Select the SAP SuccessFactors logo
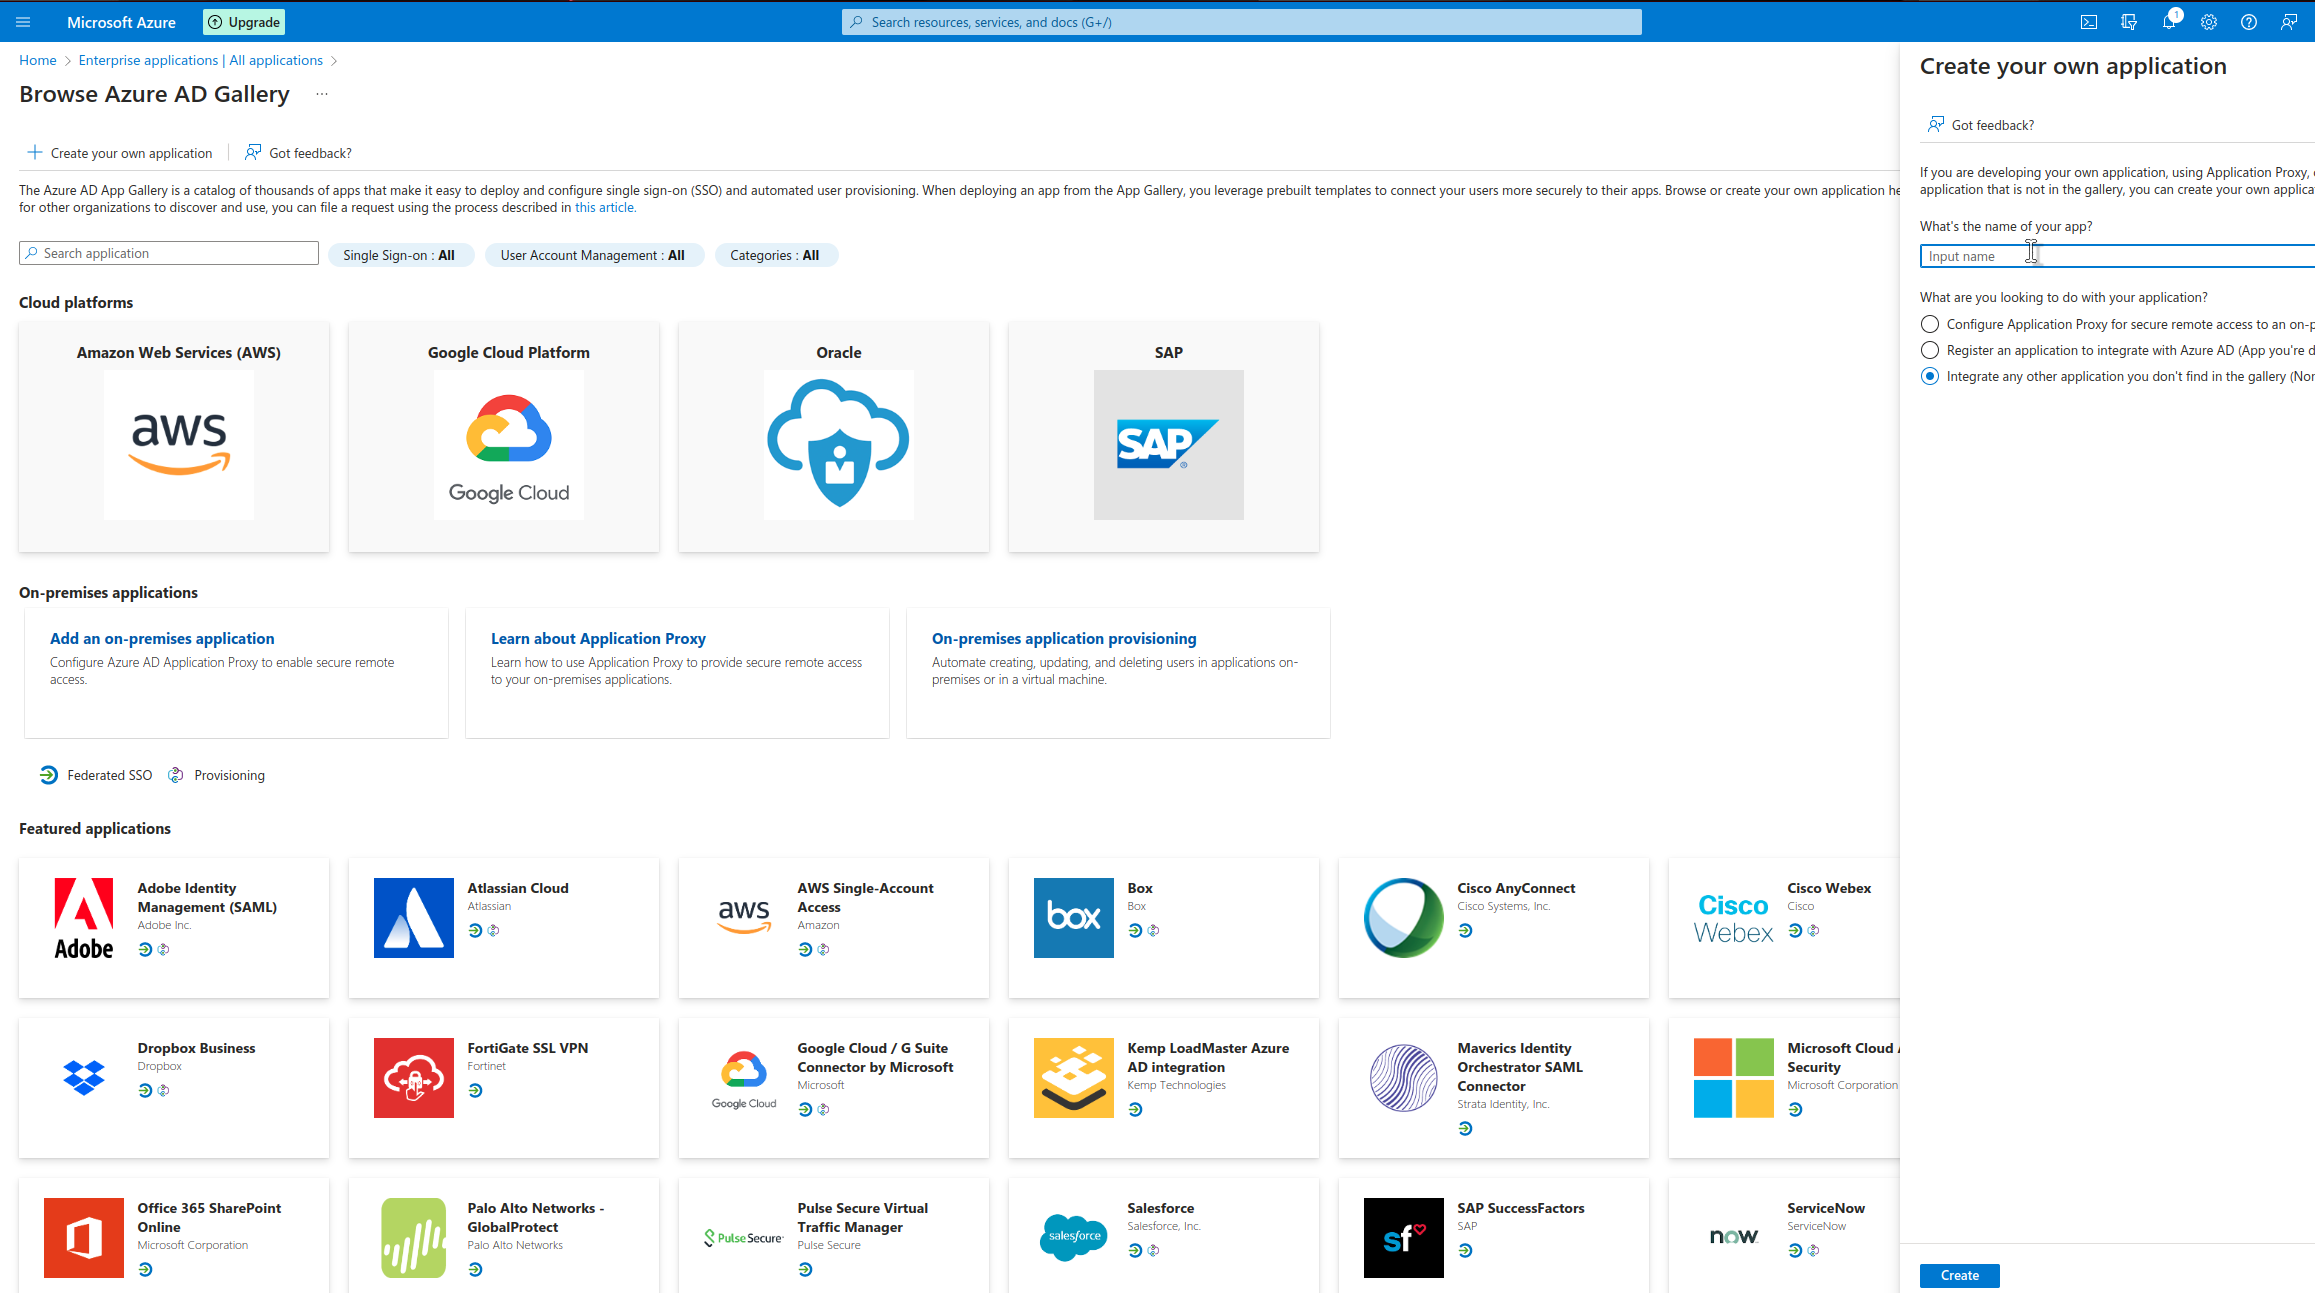This screenshot has width=2315, height=1293. point(1404,1238)
